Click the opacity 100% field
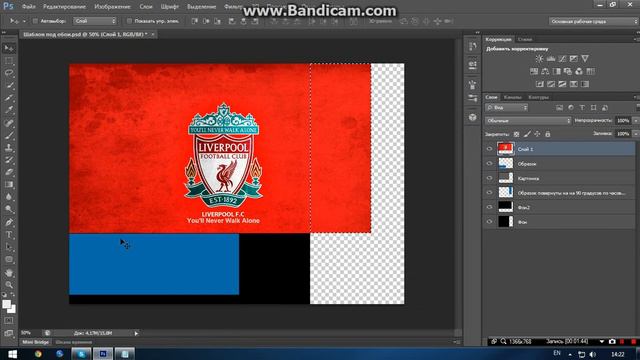640x360 pixels. point(623,121)
